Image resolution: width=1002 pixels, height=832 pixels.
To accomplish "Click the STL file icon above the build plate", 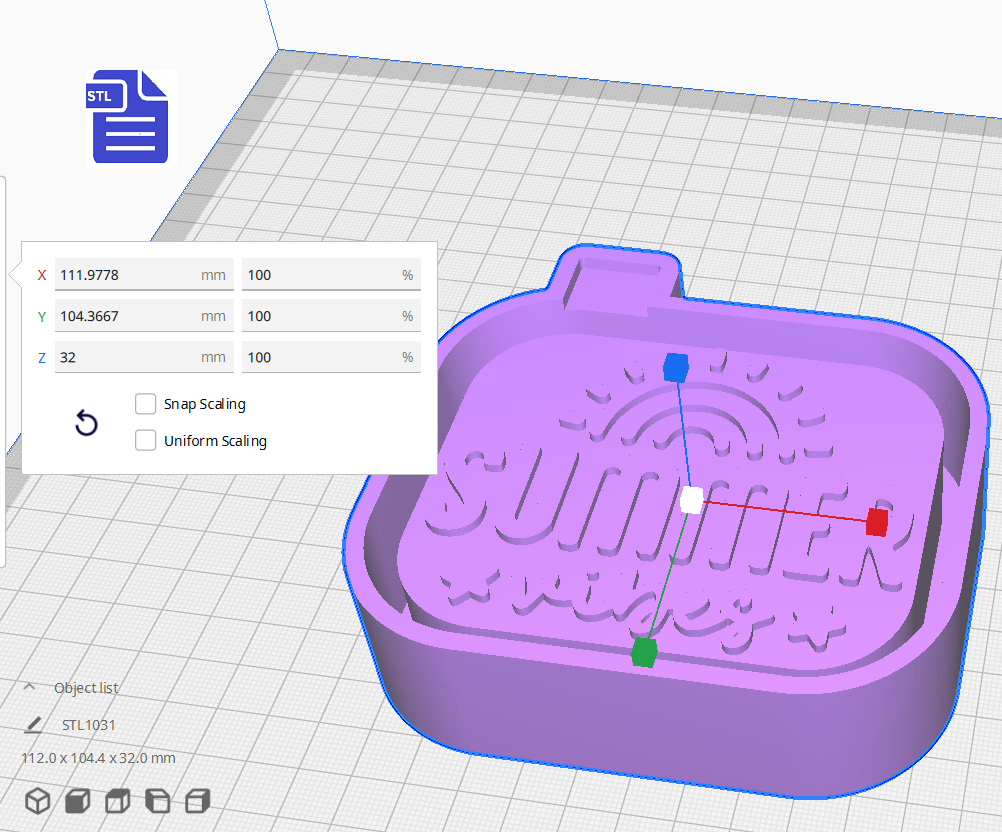I will pyautogui.click(x=128, y=117).
